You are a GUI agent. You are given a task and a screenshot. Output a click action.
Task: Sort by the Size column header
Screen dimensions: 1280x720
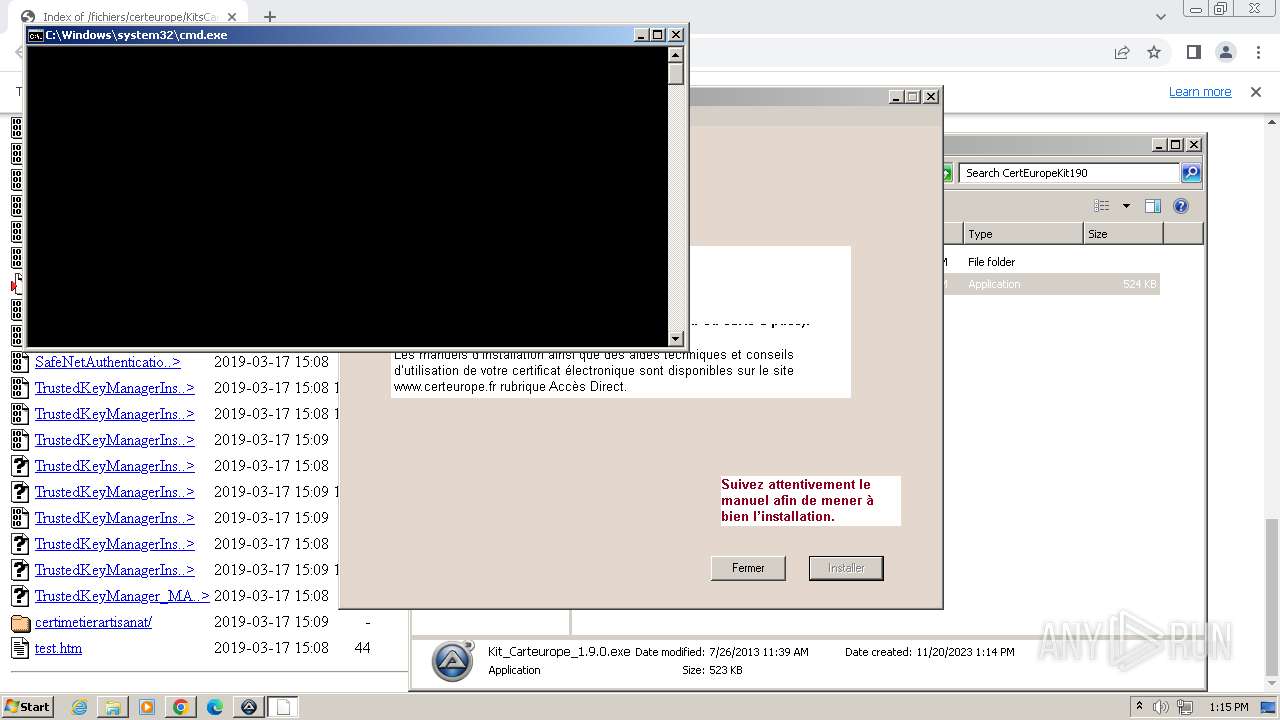(x=1123, y=234)
